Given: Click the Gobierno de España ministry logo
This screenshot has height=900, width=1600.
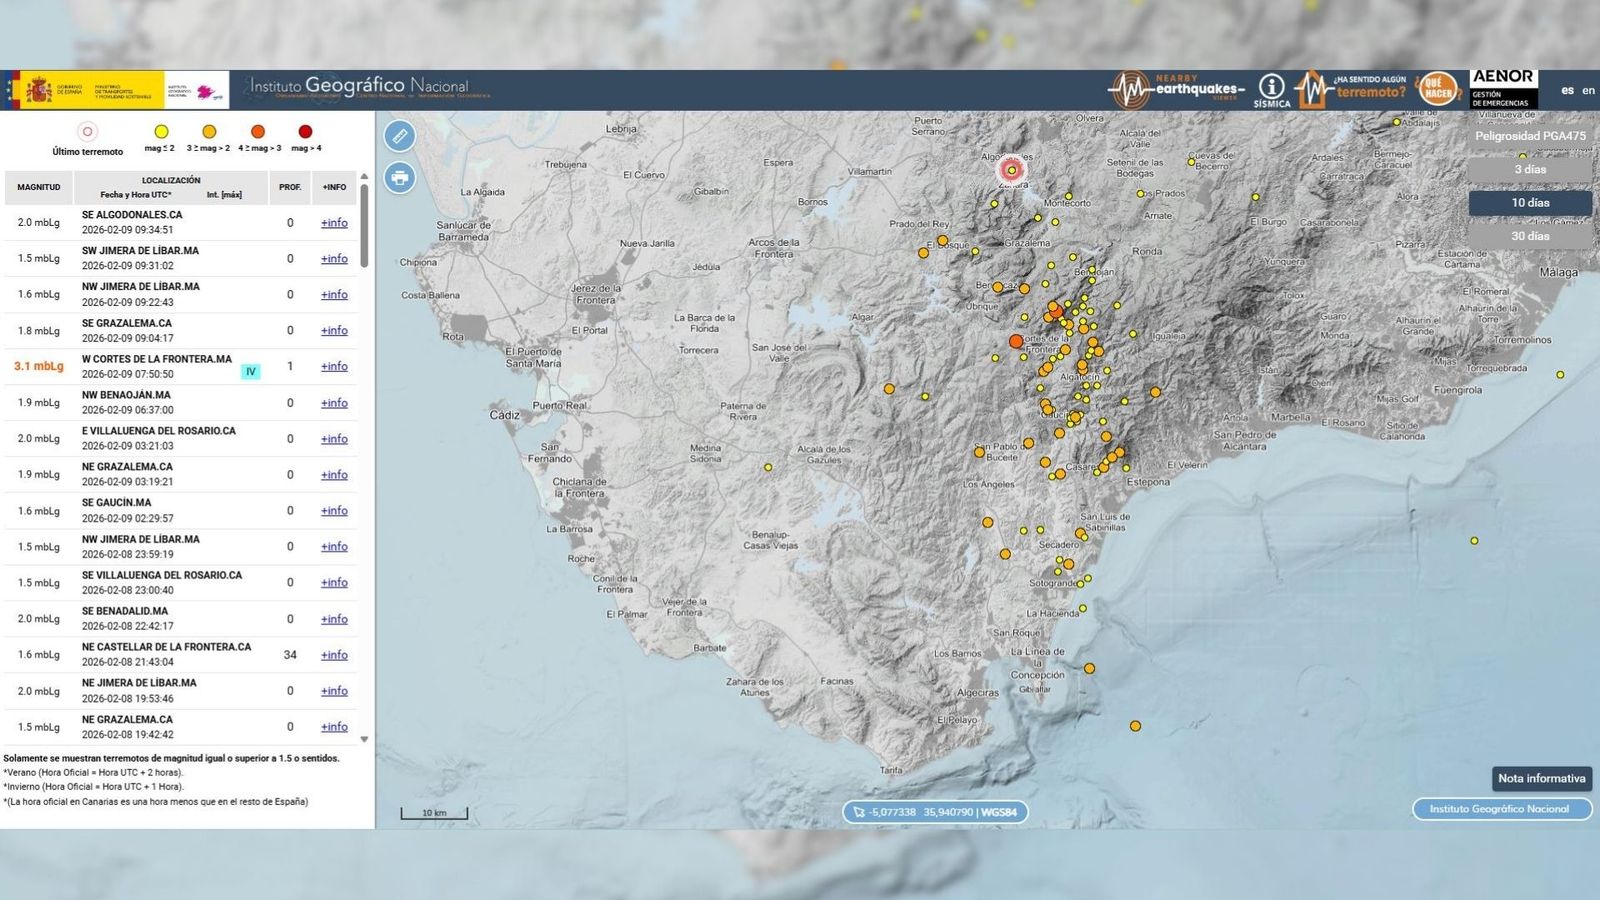Looking at the screenshot, I should pyautogui.click(x=85, y=90).
